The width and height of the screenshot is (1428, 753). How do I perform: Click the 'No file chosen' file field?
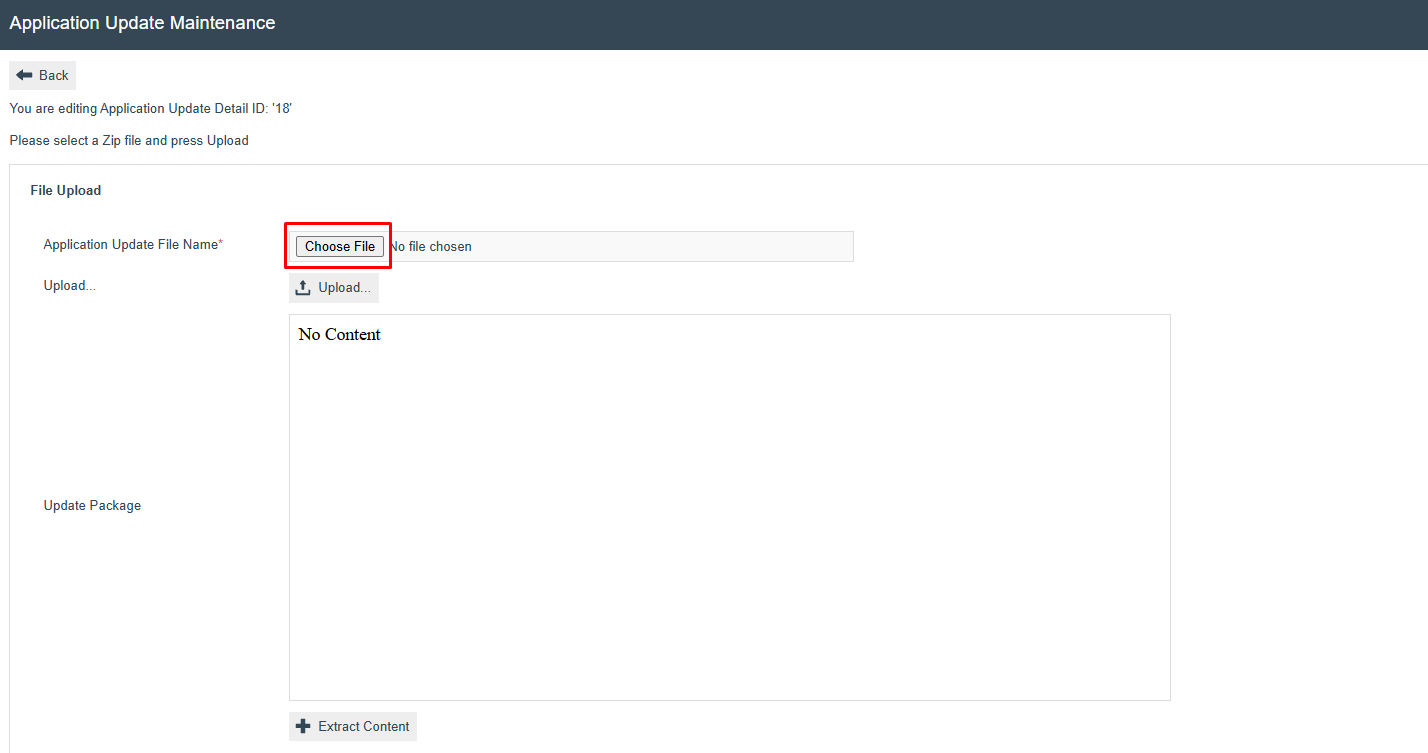coord(571,246)
